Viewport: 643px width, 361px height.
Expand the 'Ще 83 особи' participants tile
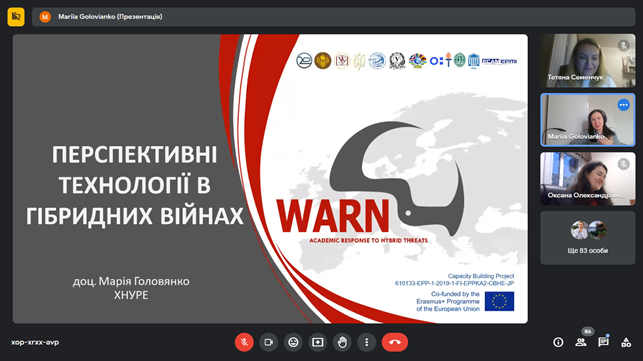[x=588, y=238]
